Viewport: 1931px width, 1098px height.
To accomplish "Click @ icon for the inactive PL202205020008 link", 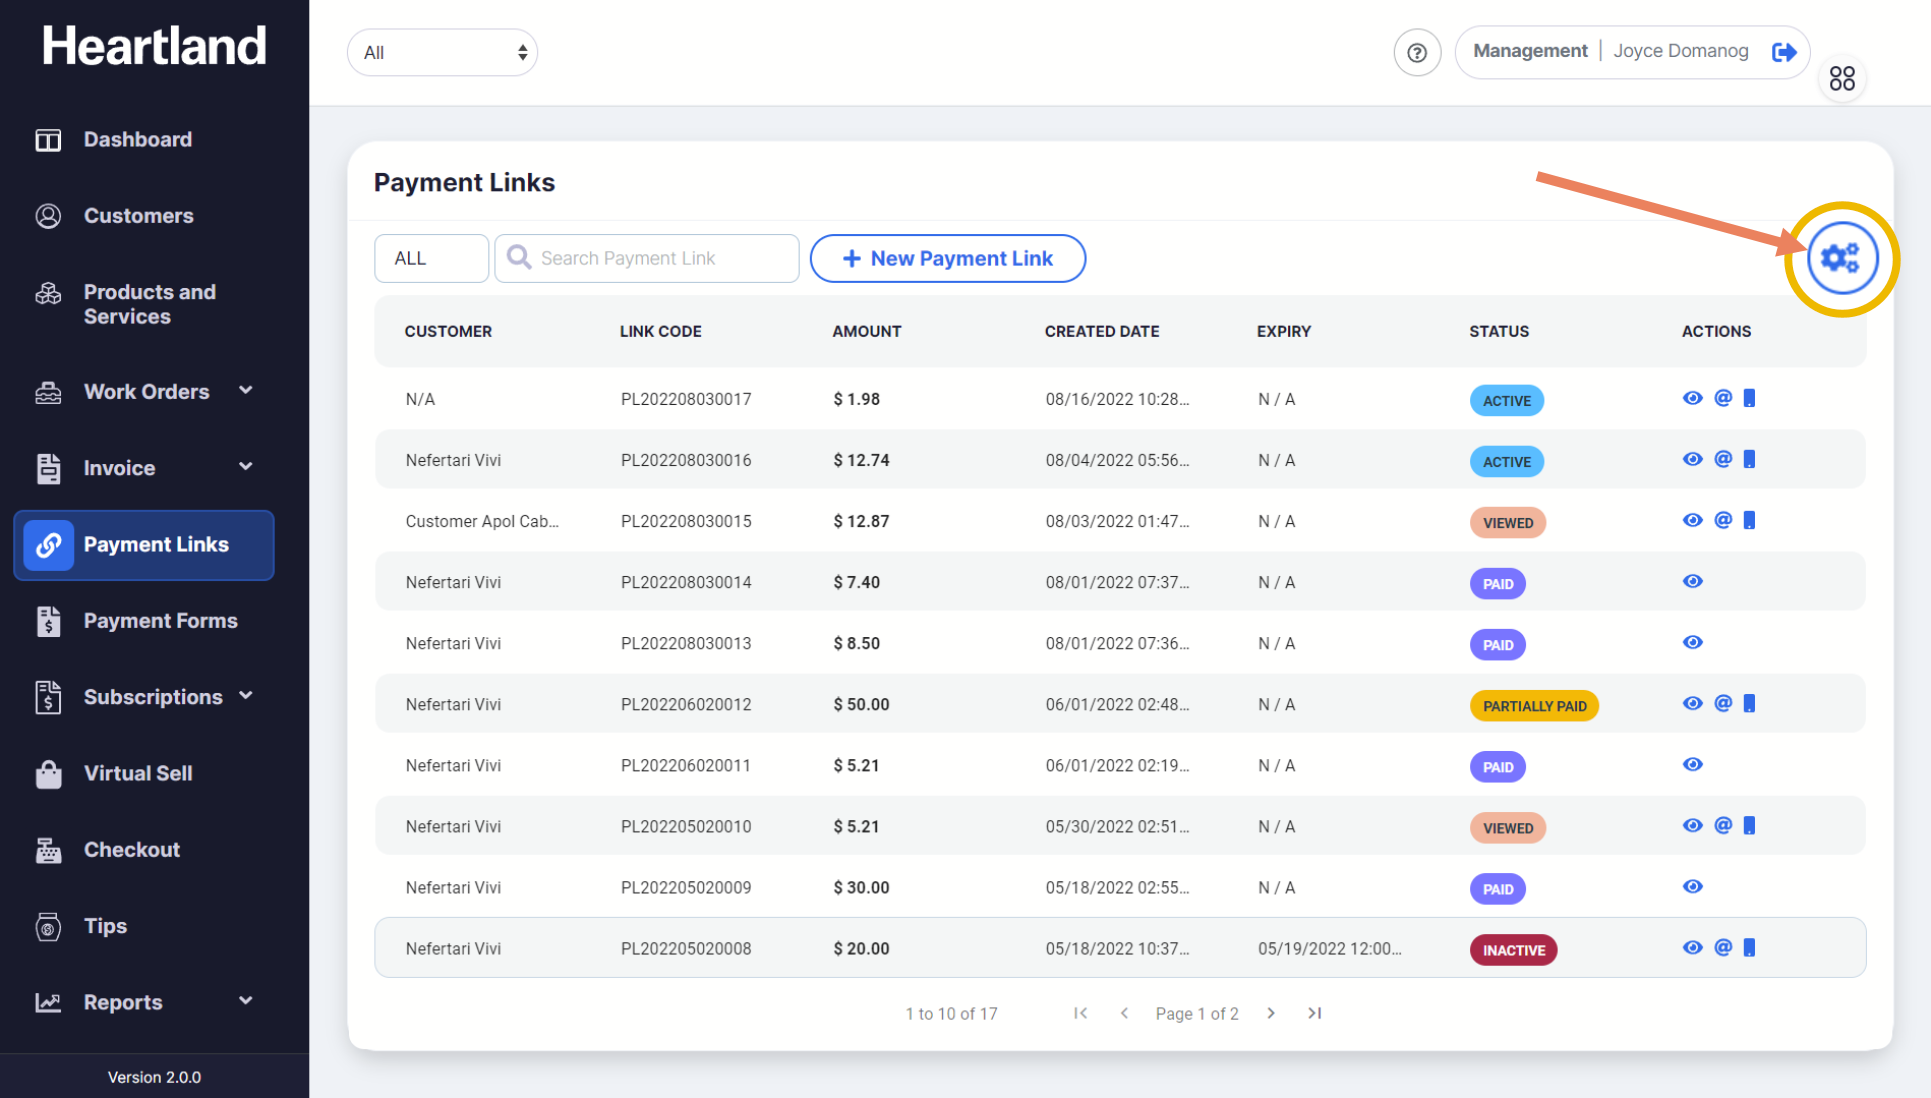I will 1722,947.
